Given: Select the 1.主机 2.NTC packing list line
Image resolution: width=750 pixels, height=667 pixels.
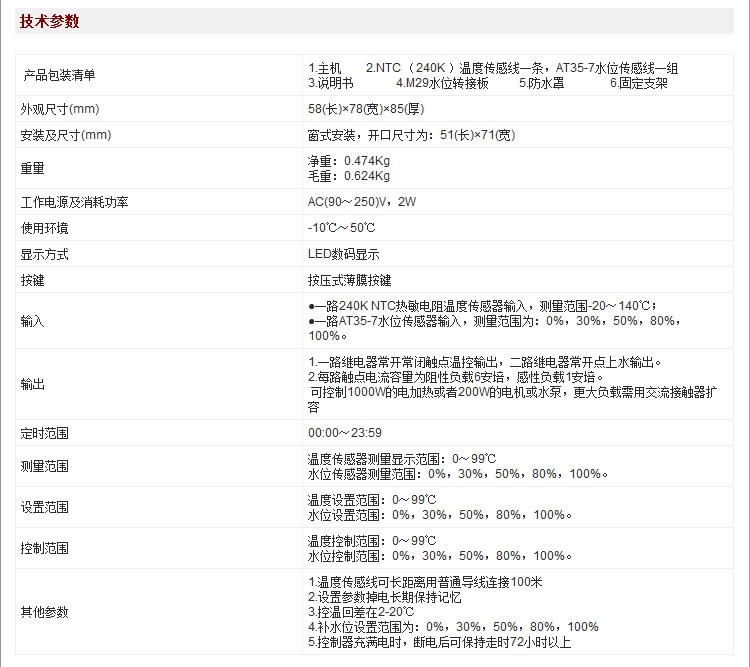Looking at the screenshot, I should coord(493,68).
